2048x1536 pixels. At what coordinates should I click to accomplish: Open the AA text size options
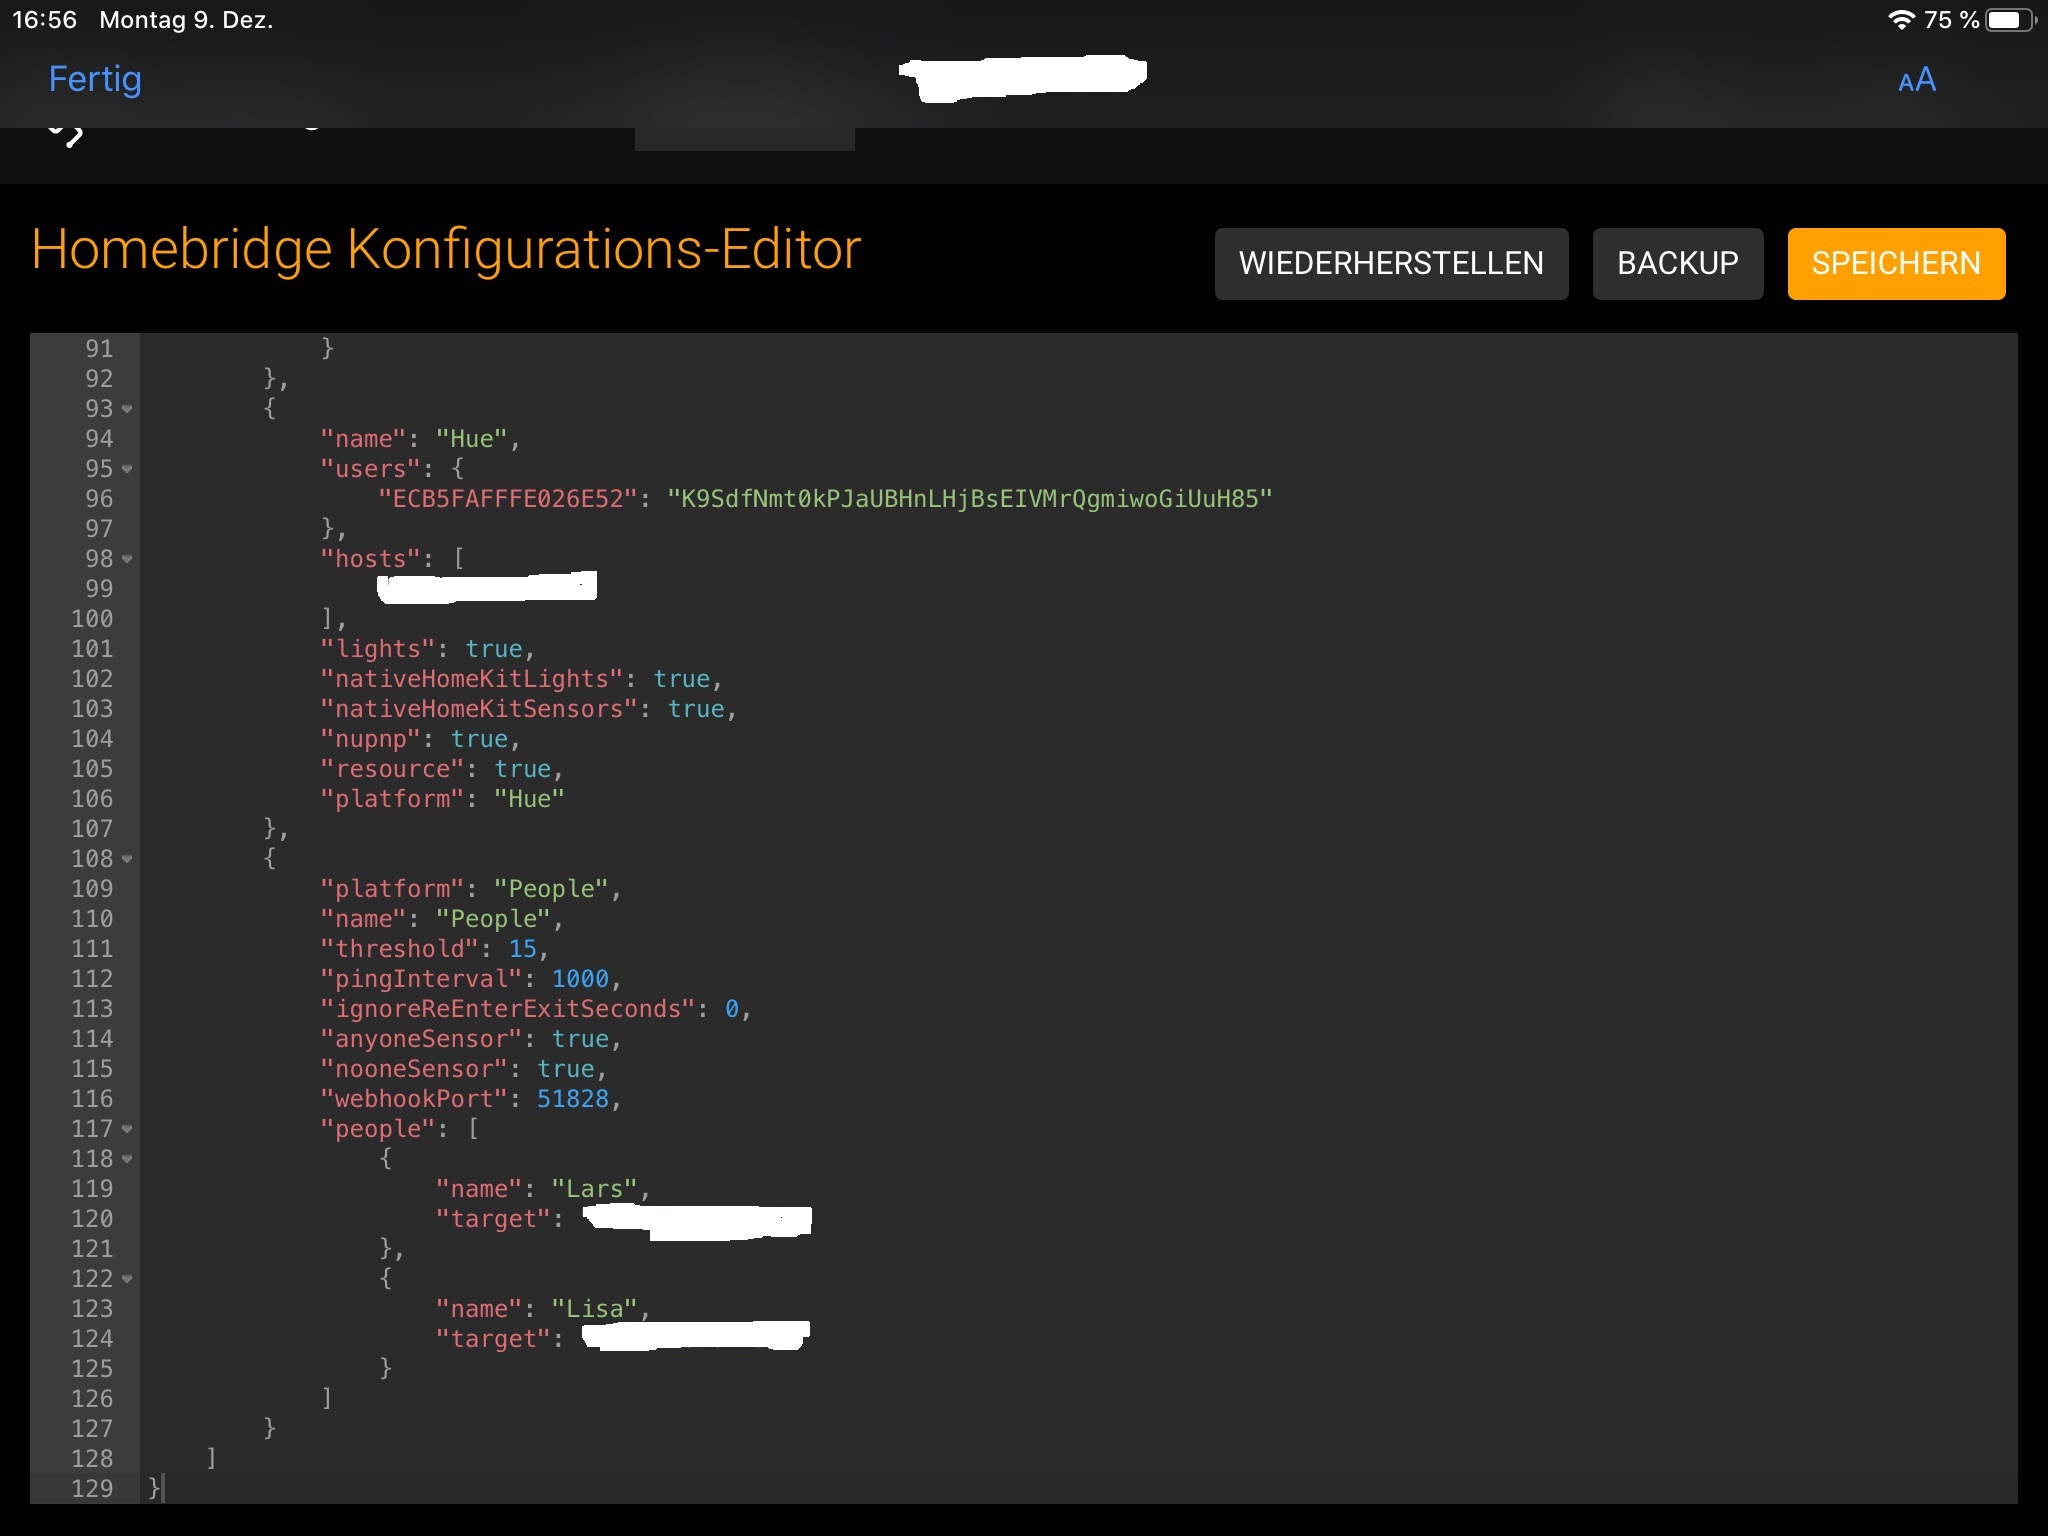1916,80
